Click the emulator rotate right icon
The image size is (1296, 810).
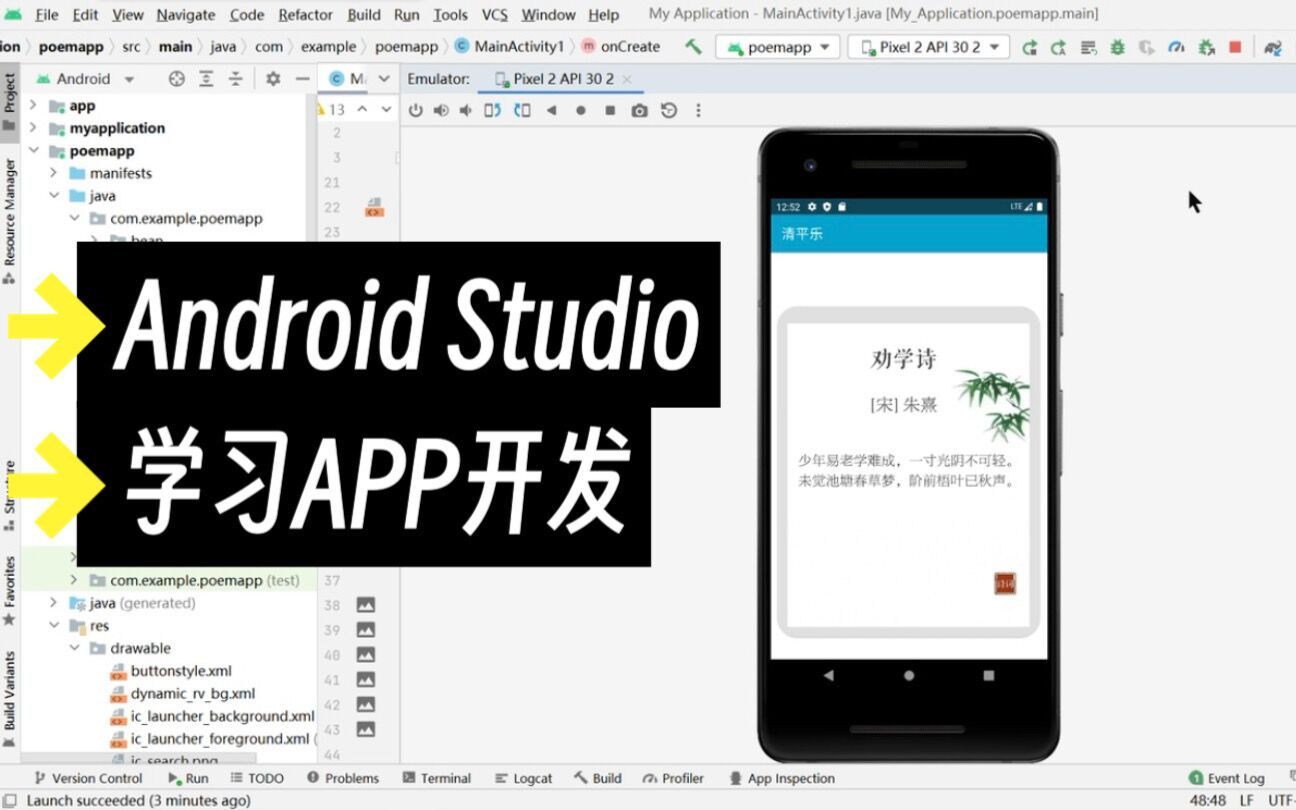[x=521, y=111]
